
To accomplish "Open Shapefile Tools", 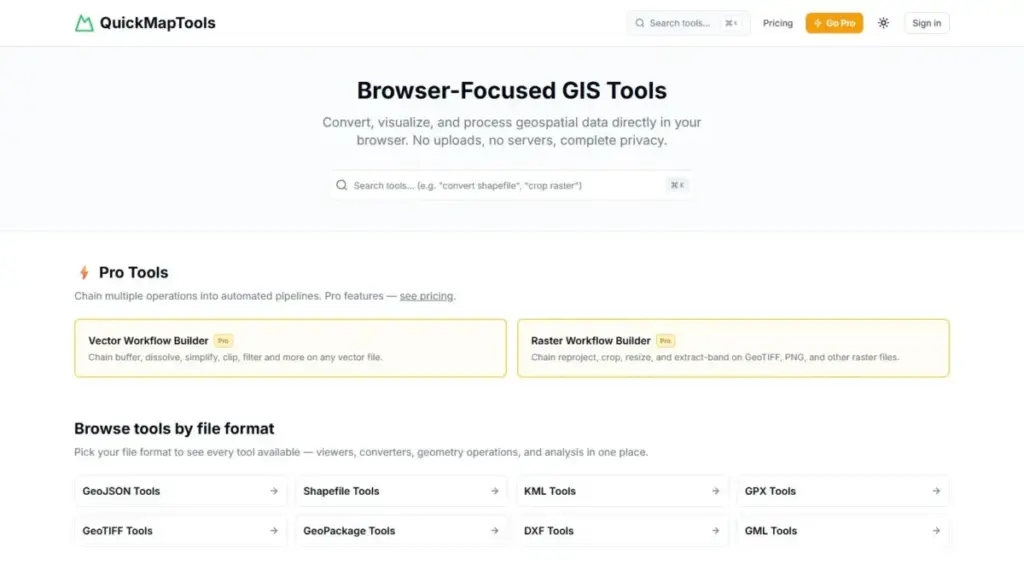I will pos(401,491).
